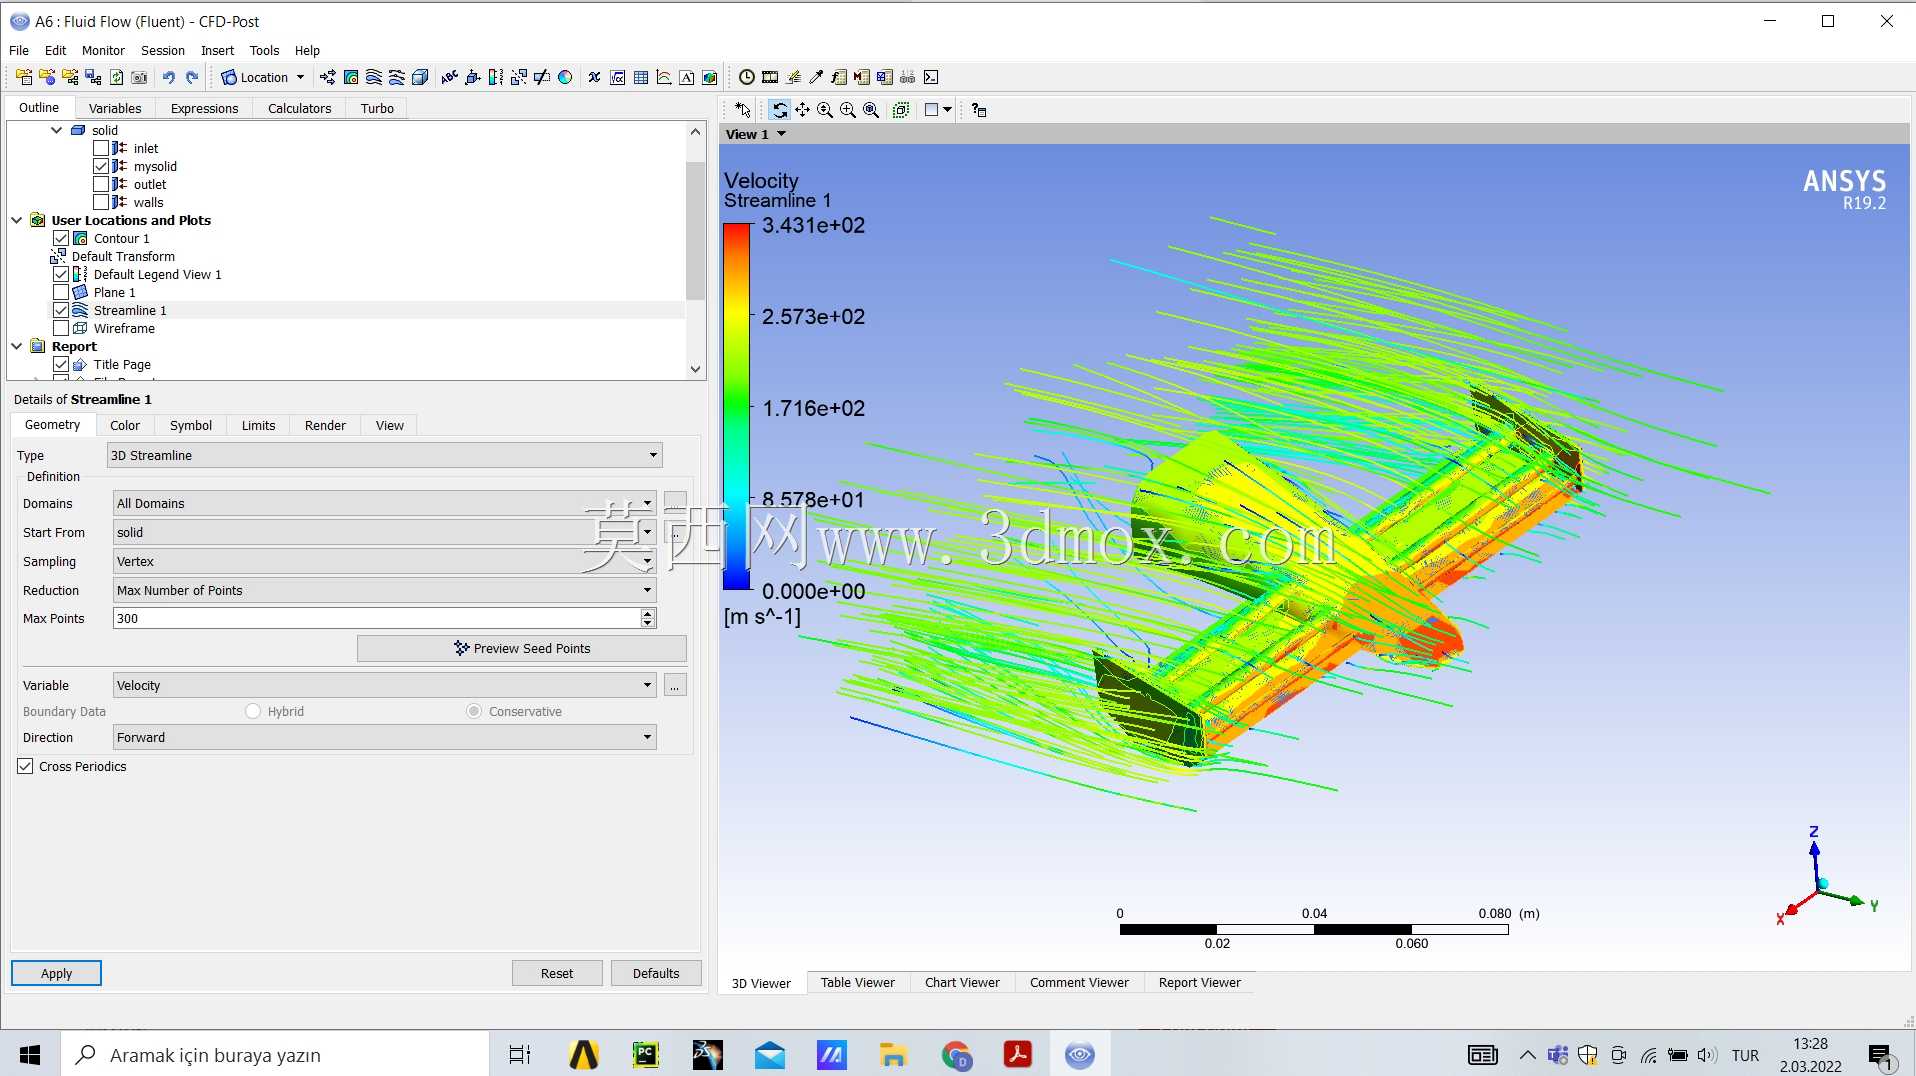
Task: Open the Reduction dropdown
Action: (x=385, y=590)
